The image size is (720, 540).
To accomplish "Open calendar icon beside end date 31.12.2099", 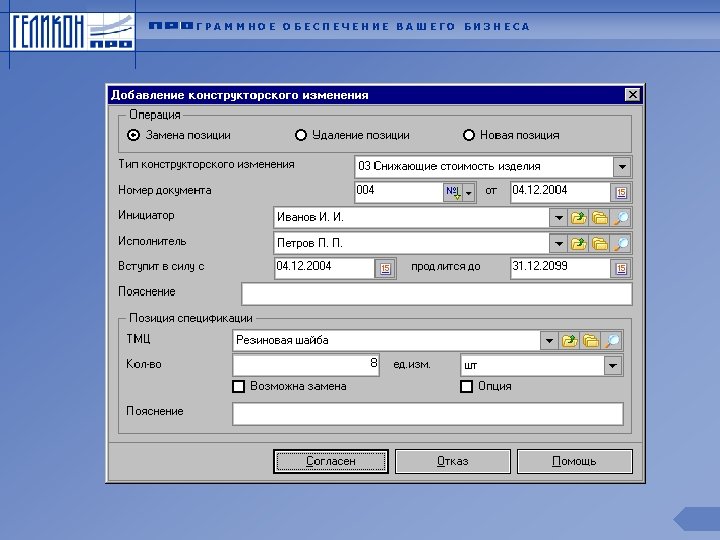I will tap(621, 268).
